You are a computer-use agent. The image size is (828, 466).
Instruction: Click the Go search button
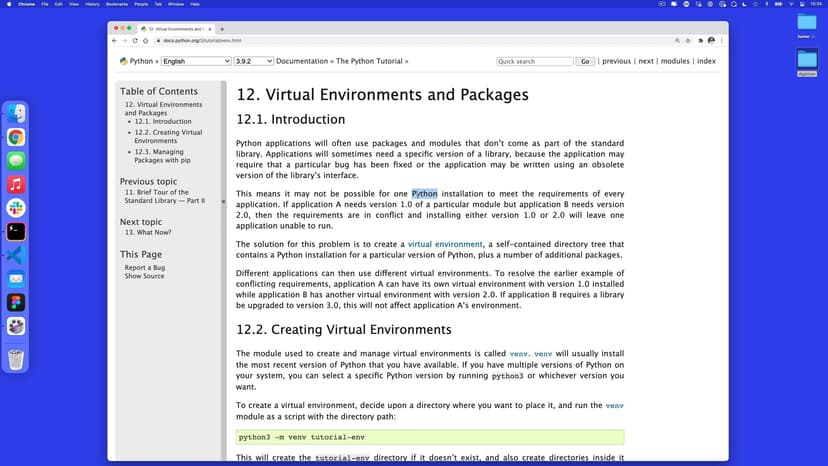tap(585, 61)
